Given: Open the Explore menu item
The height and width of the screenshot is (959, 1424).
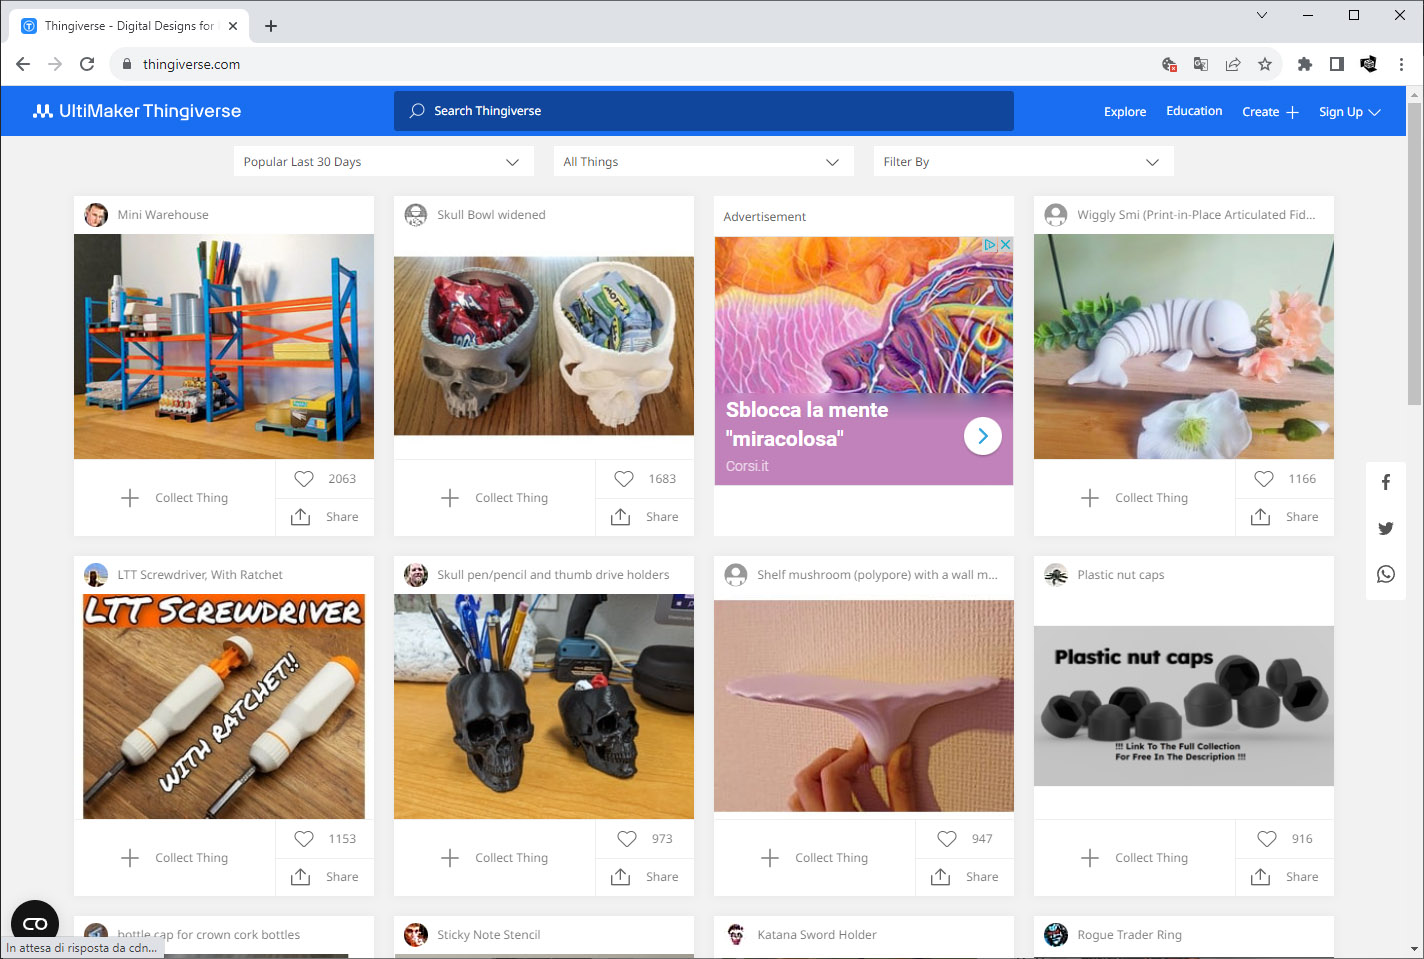Looking at the screenshot, I should click(x=1124, y=112).
